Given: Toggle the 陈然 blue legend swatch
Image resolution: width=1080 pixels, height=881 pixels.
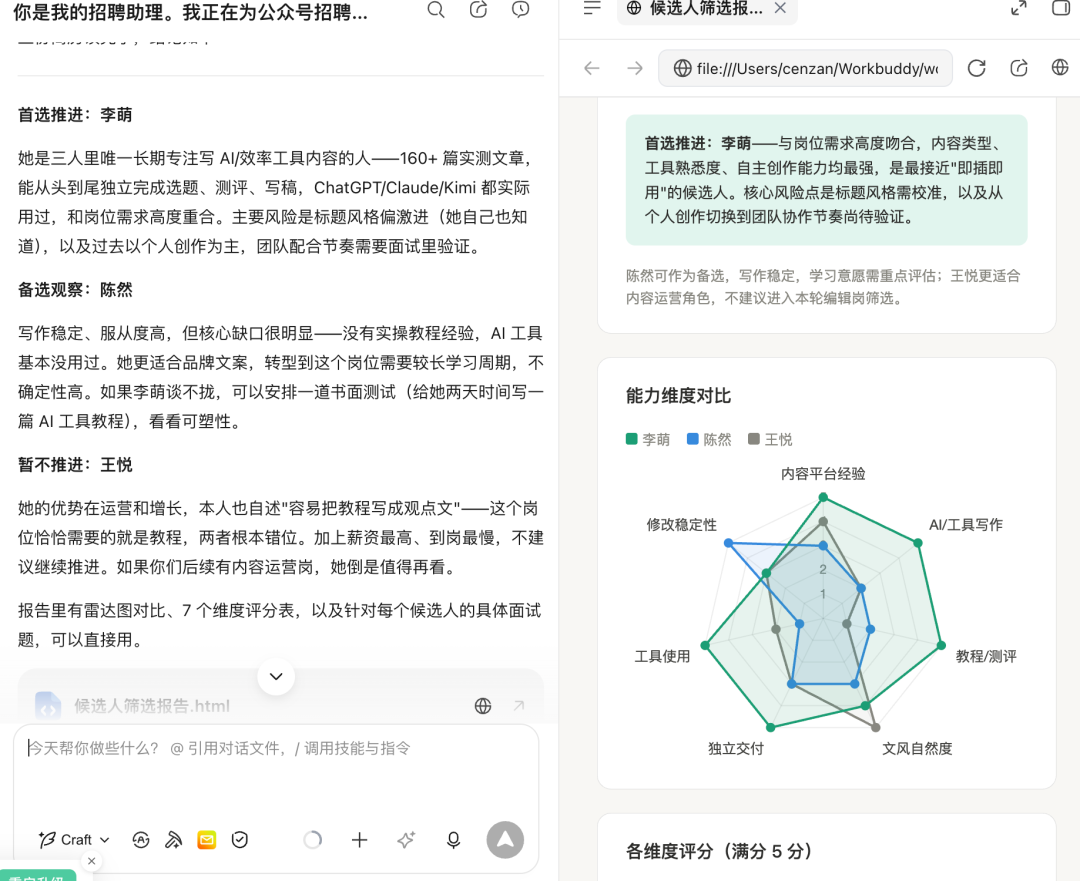Looking at the screenshot, I should tap(693, 439).
